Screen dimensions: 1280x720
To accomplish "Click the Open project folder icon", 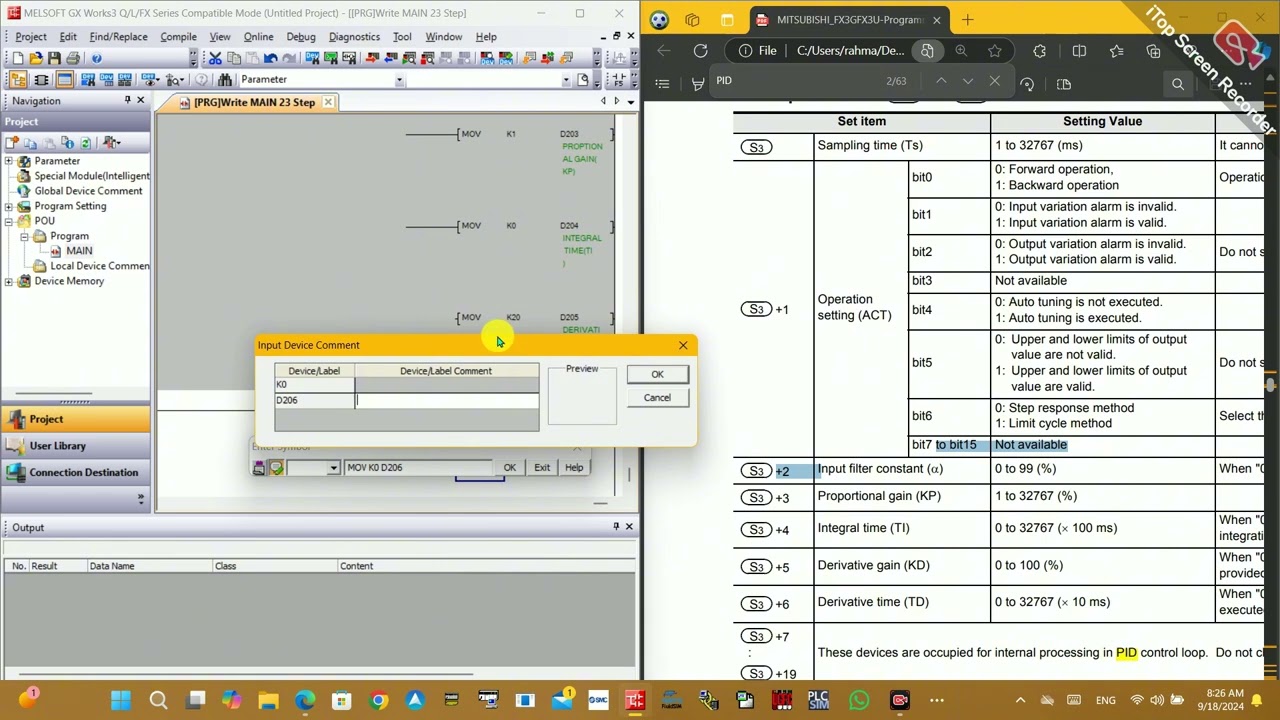I will click(36, 58).
